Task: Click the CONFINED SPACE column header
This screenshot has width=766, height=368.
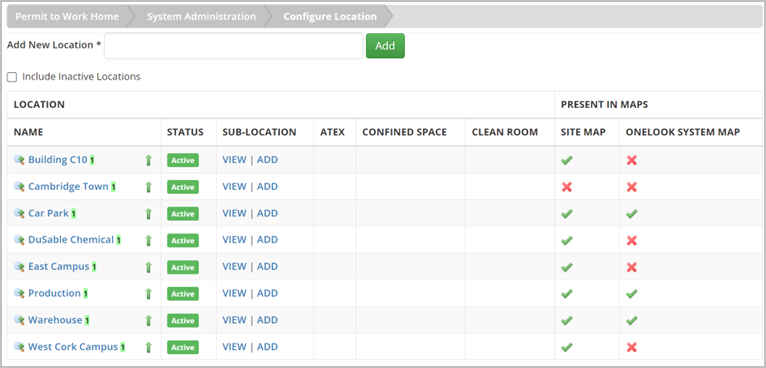Action: pyautogui.click(x=404, y=132)
